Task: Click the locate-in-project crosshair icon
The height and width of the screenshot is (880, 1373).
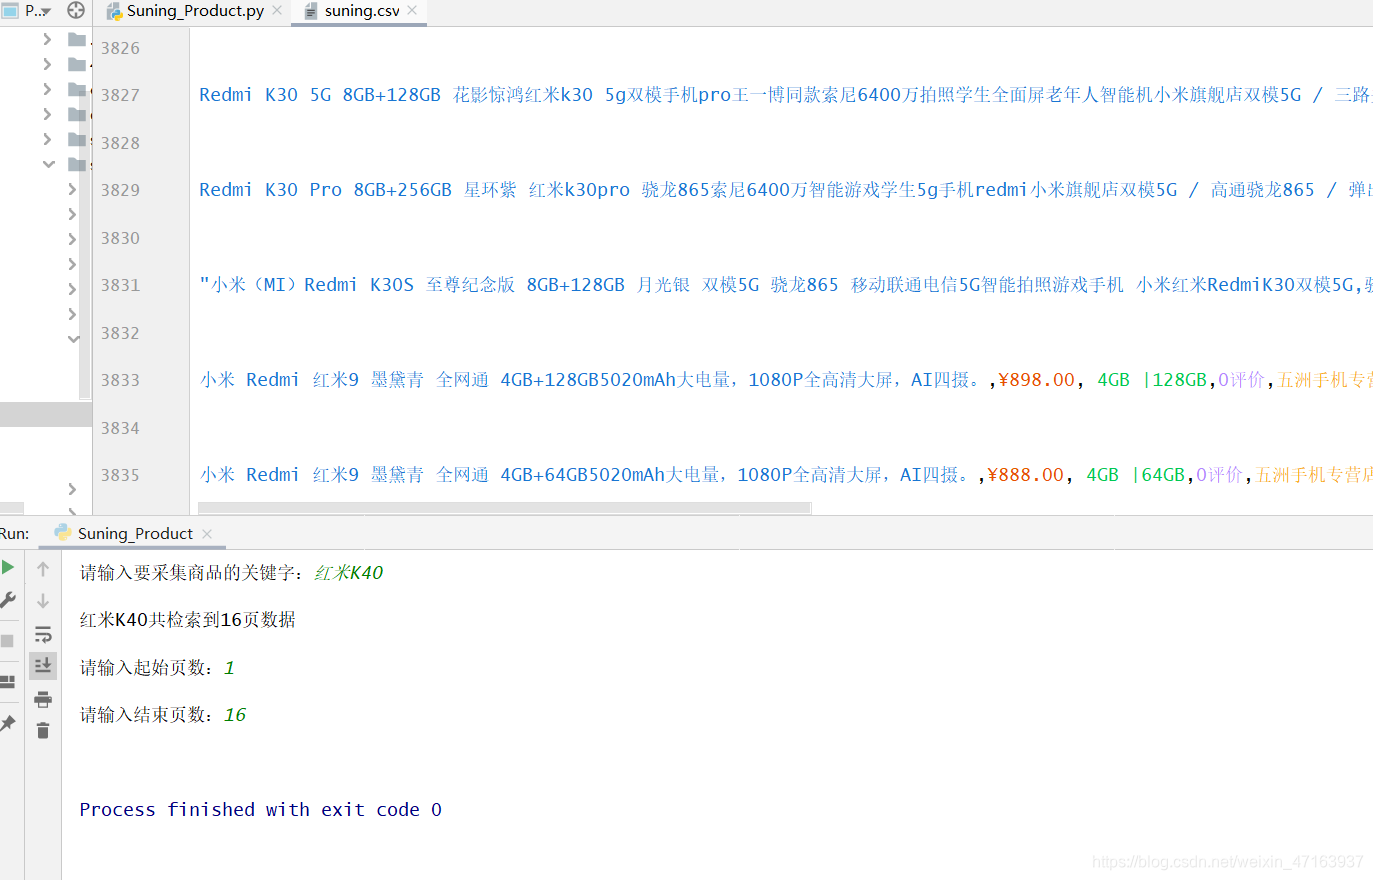Action: coord(76,11)
